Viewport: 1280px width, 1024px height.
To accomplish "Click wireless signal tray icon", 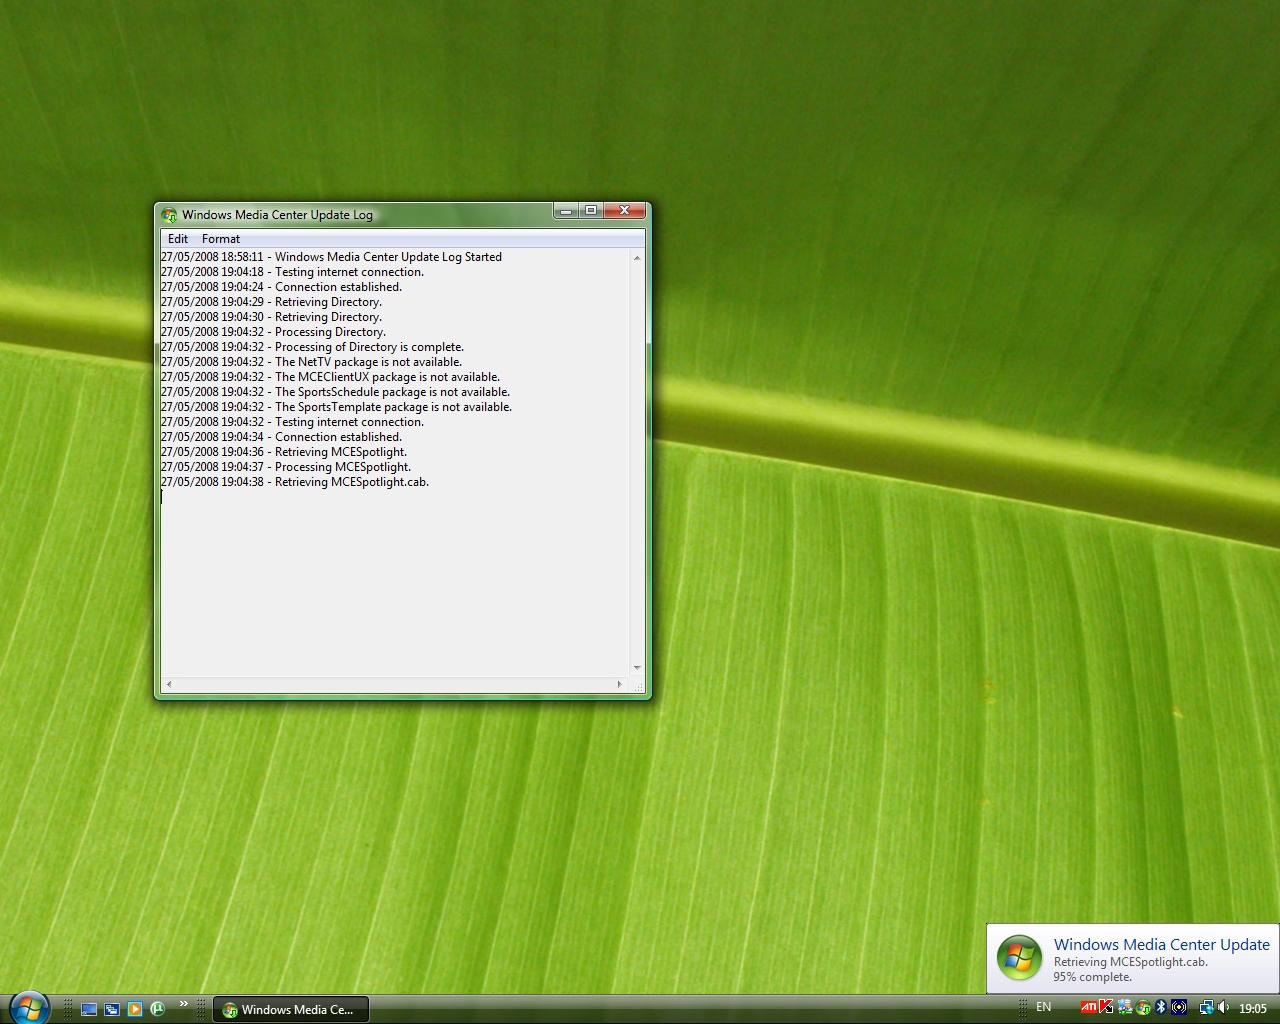I will (x=1179, y=1007).
